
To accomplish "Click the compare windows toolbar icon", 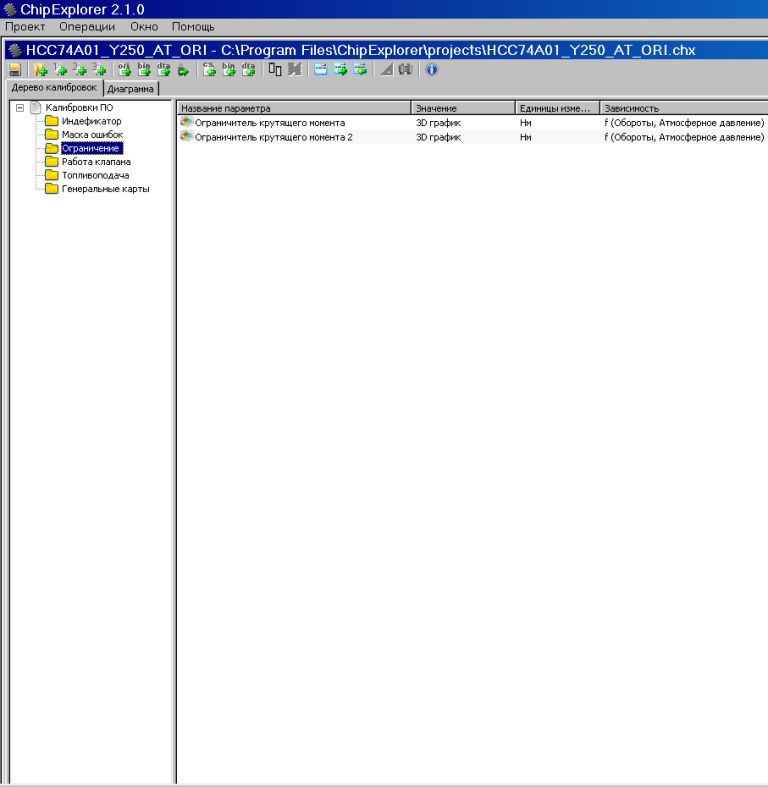I will pyautogui.click(x=274, y=70).
